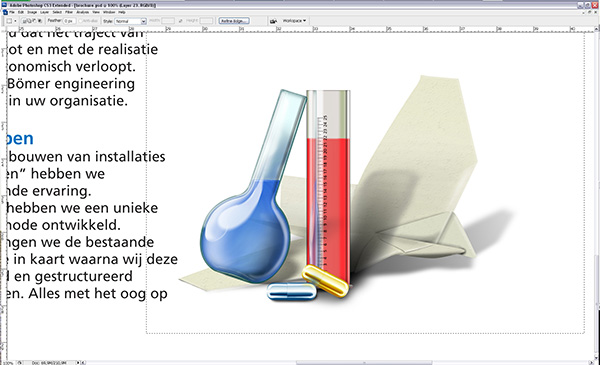Click the zoom percentage field in status bar
600x365 pixels.
(8, 363)
